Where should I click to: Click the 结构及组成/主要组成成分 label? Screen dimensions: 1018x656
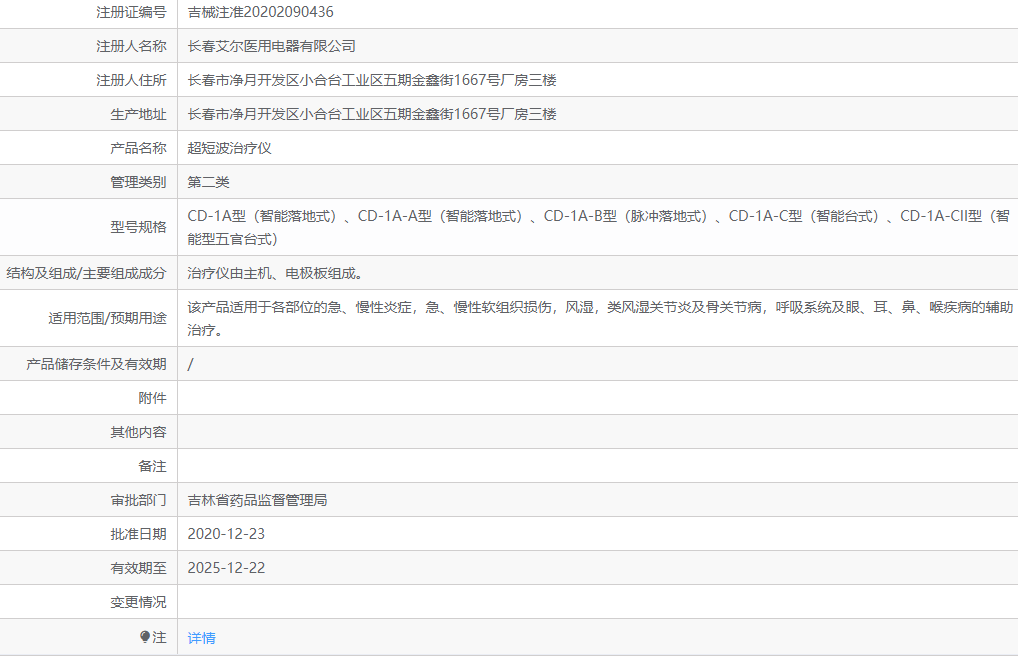86,273
